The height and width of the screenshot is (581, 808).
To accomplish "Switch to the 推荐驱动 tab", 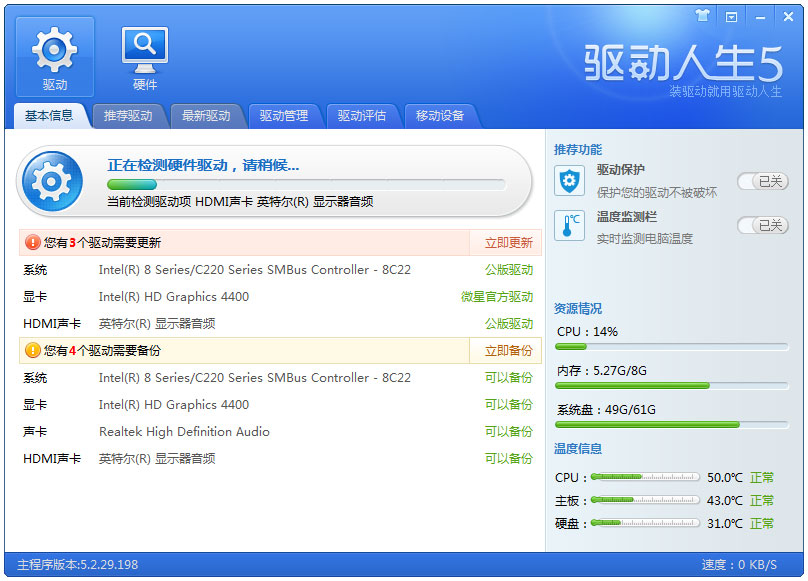I will click(128, 115).
